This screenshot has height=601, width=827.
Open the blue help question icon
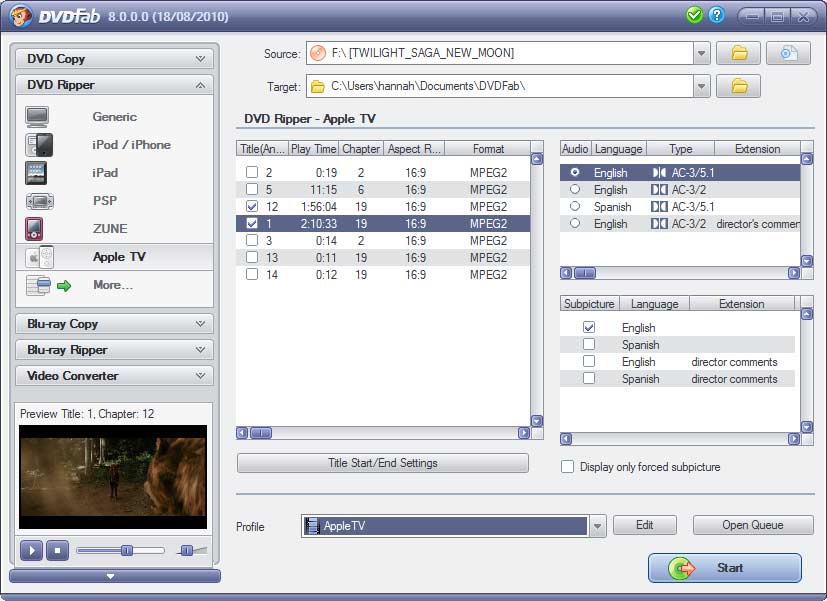(716, 15)
